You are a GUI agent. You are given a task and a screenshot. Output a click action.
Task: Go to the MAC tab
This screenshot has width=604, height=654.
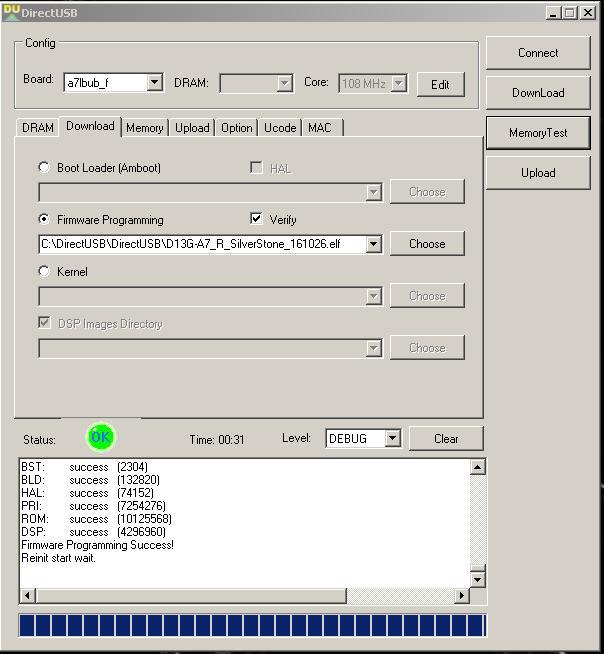tap(320, 128)
